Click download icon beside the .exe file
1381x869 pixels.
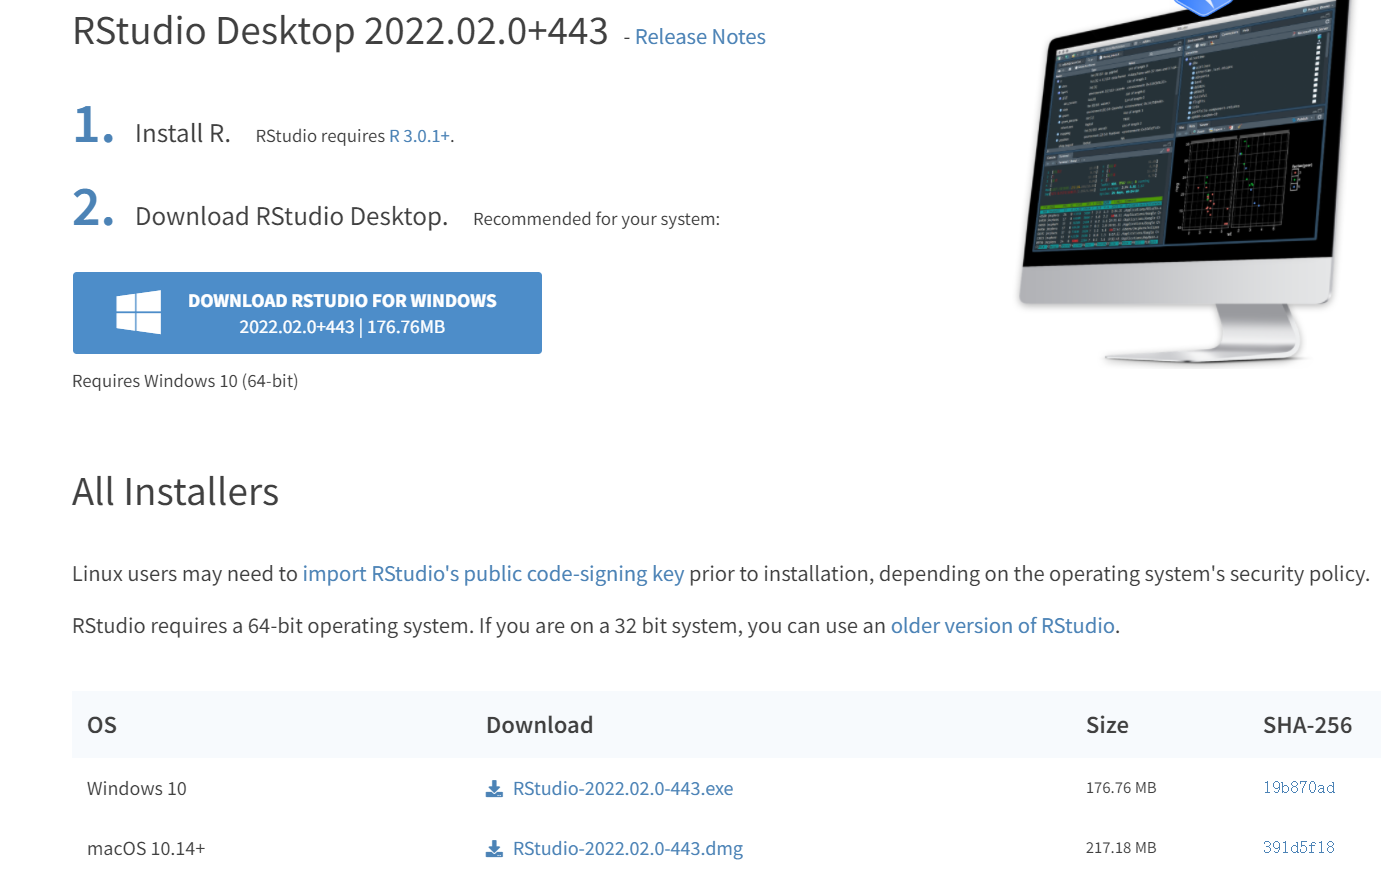tap(494, 789)
